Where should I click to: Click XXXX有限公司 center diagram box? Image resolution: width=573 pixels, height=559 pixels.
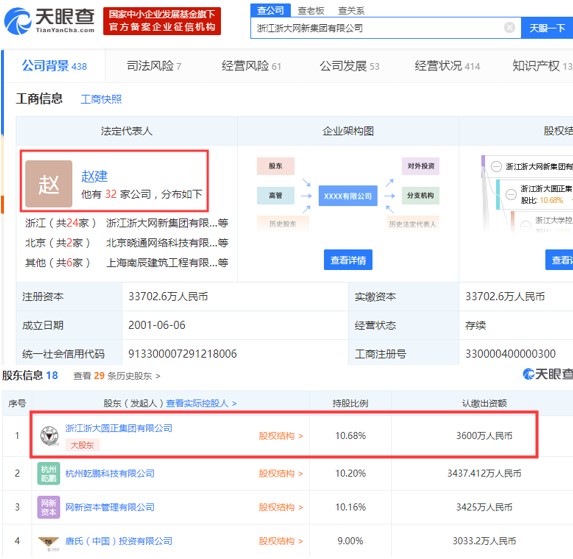tap(348, 196)
